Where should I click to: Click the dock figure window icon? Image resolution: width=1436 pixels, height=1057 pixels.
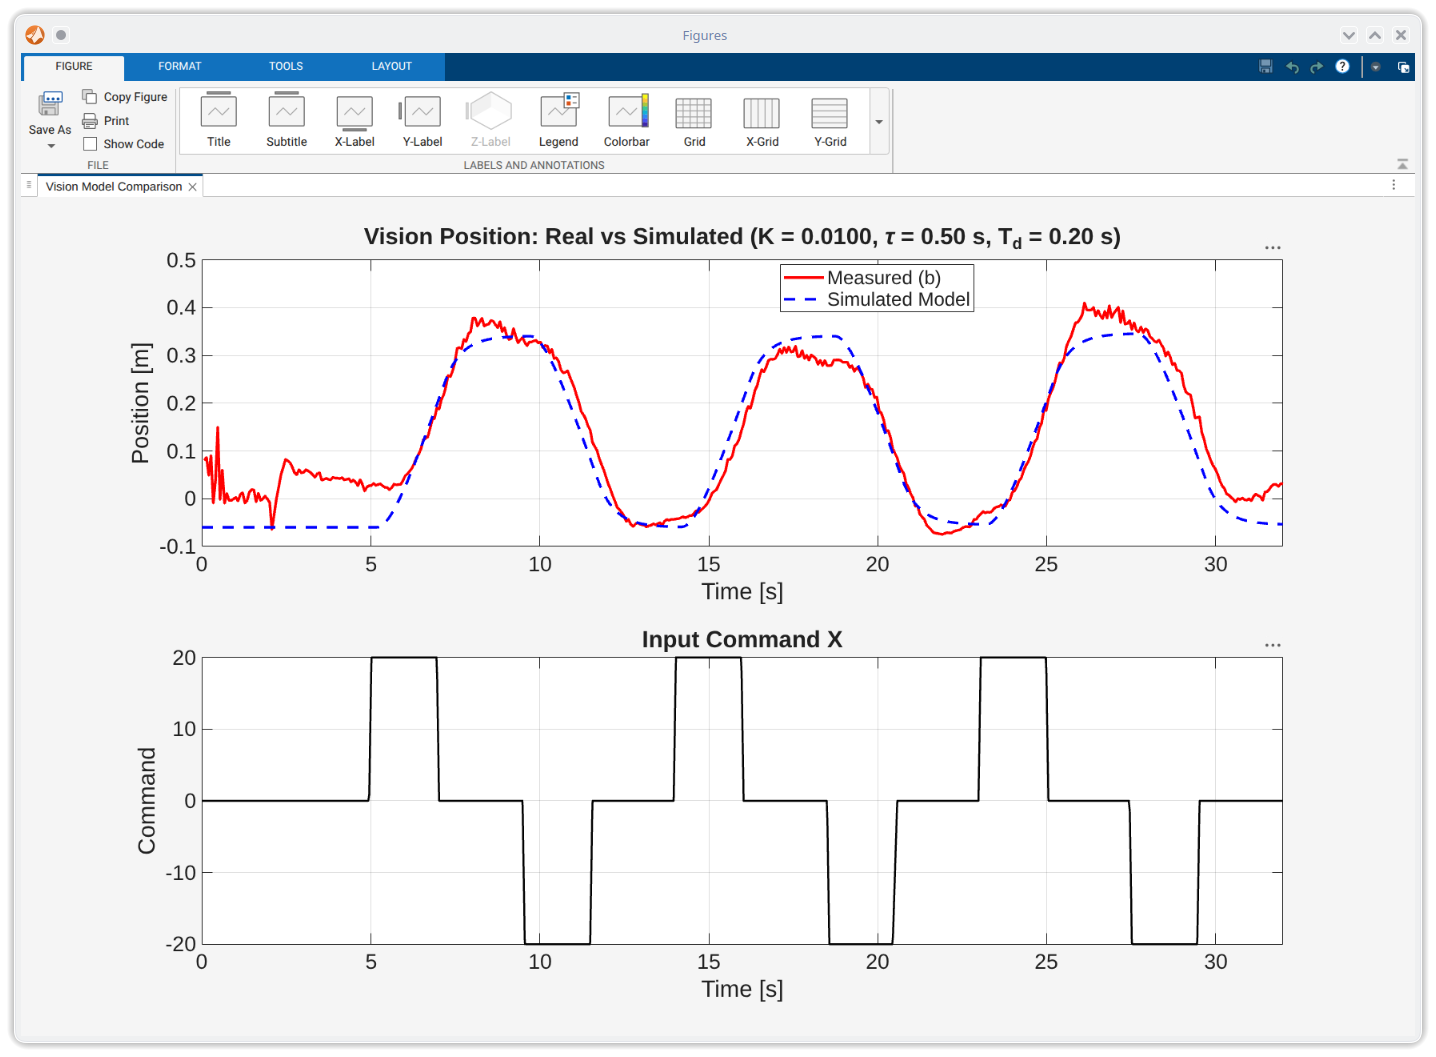pyautogui.click(x=1403, y=67)
